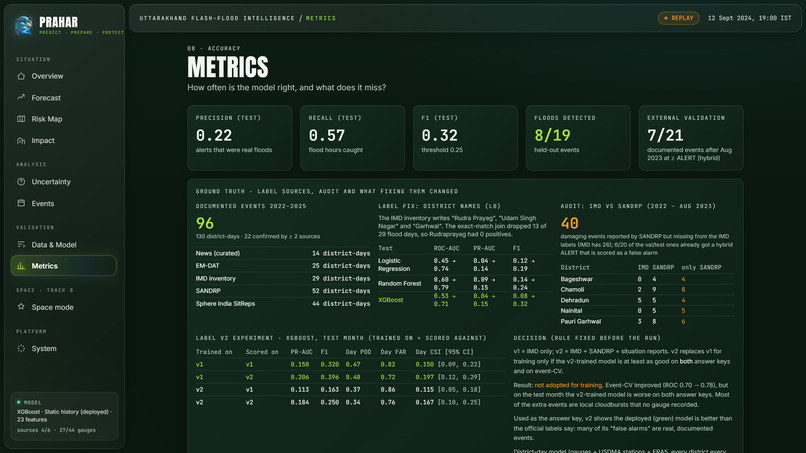Click the documented events count 96
Image resolution: width=806 pixels, height=453 pixels.
[205, 223]
